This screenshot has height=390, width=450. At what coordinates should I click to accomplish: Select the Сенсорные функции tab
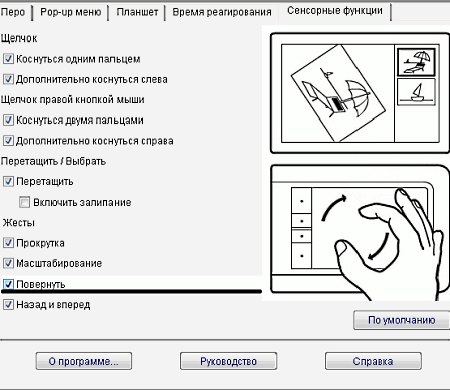point(335,11)
